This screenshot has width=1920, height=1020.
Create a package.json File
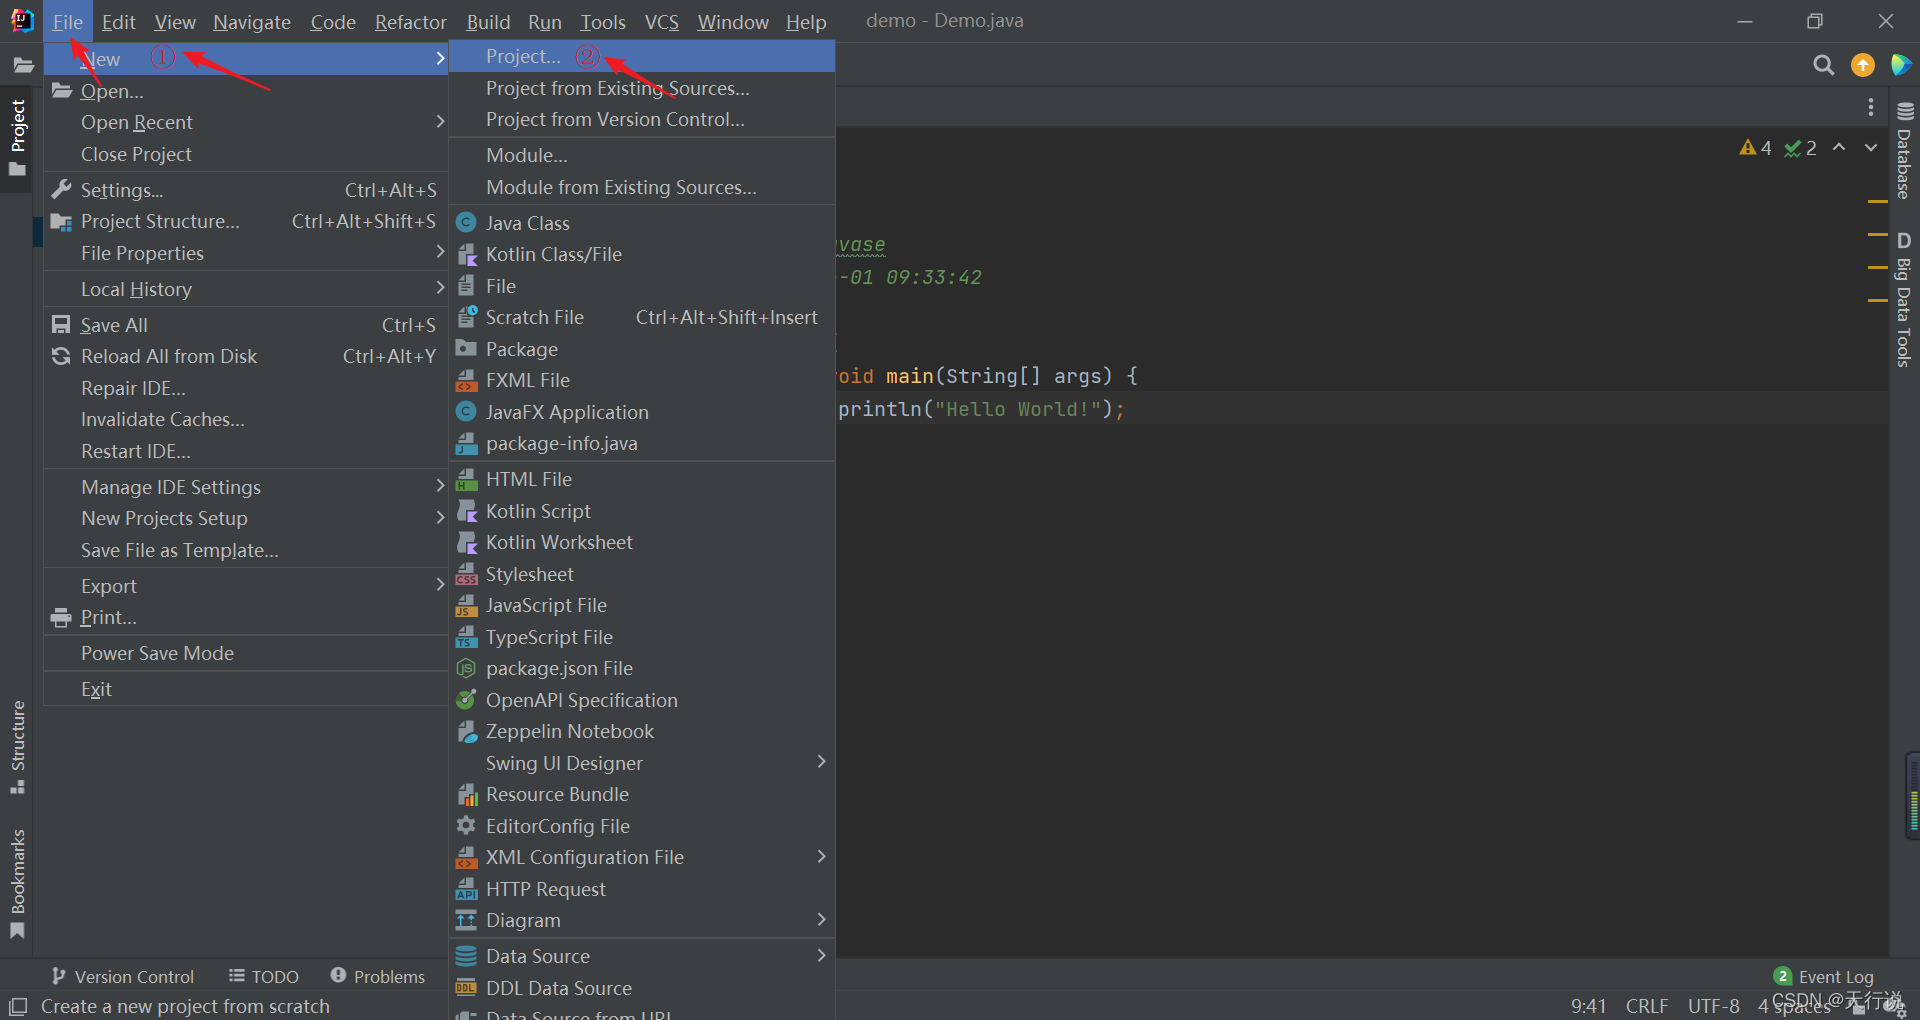pos(642,668)
